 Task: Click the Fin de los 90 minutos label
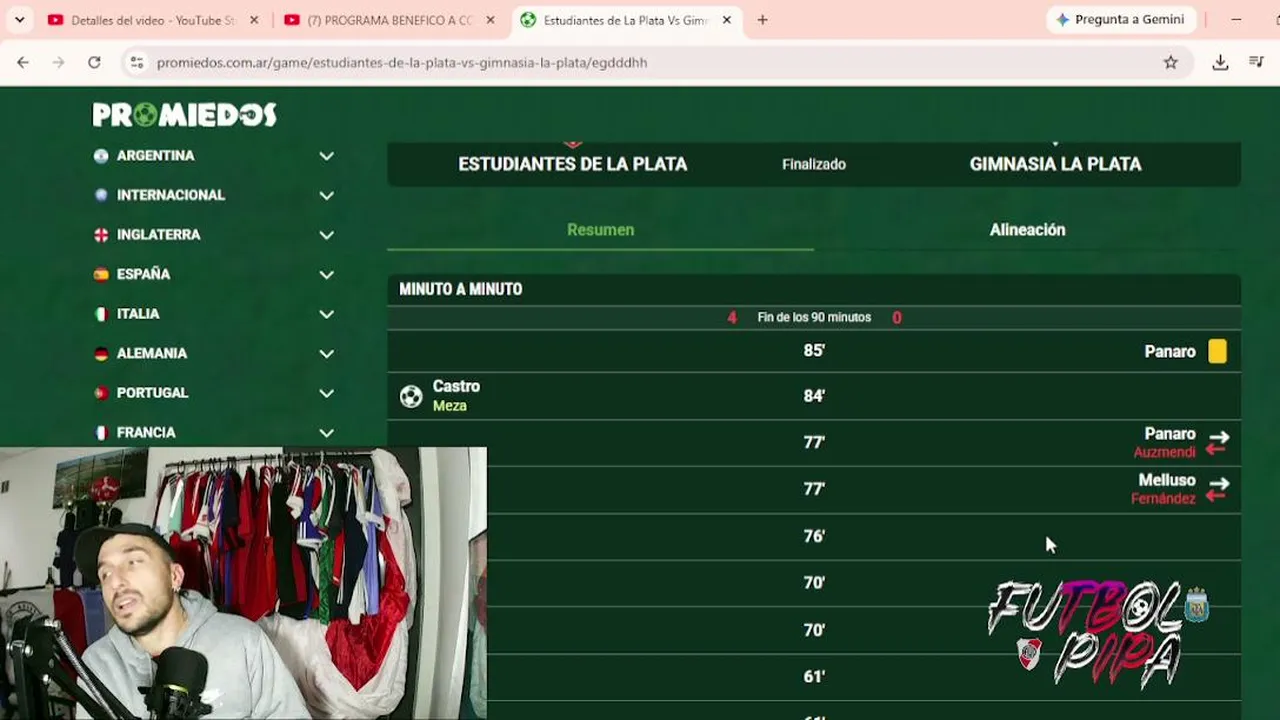814,317
